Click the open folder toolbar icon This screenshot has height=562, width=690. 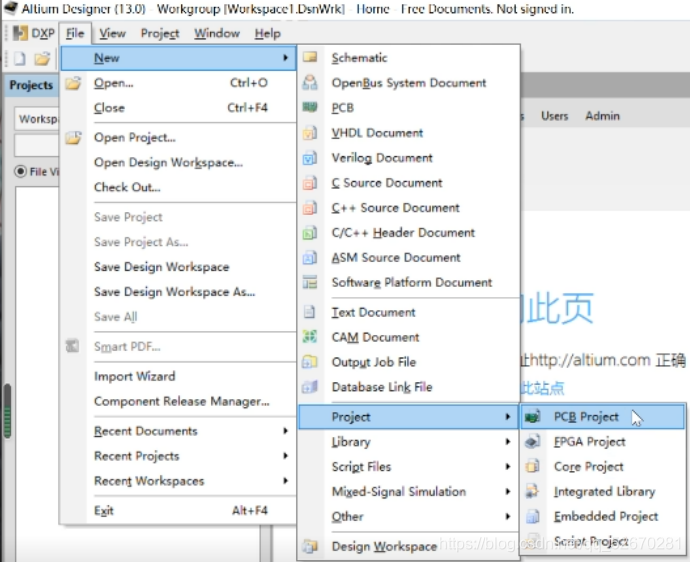point(42,58)
